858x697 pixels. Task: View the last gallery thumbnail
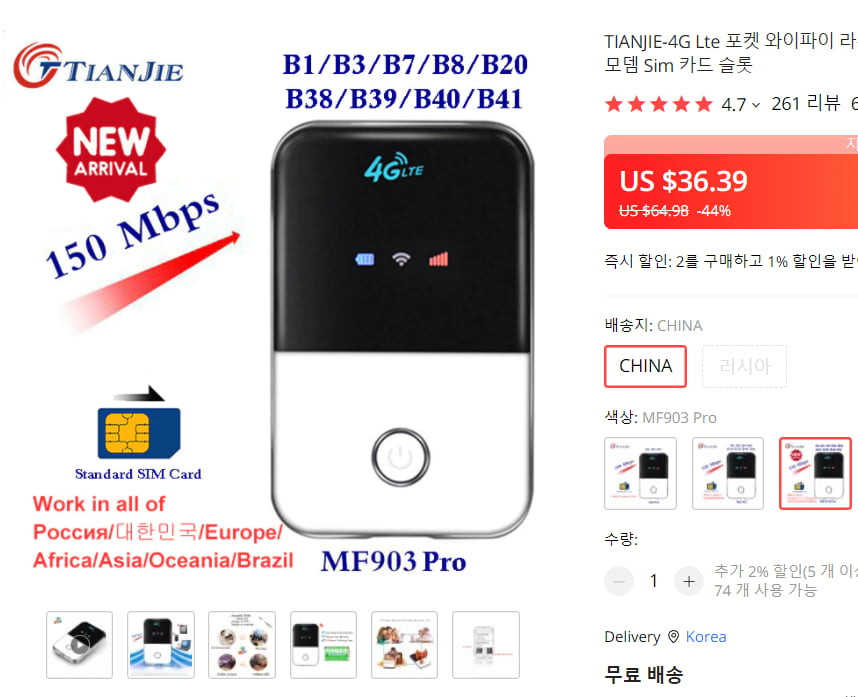[485, 644]
